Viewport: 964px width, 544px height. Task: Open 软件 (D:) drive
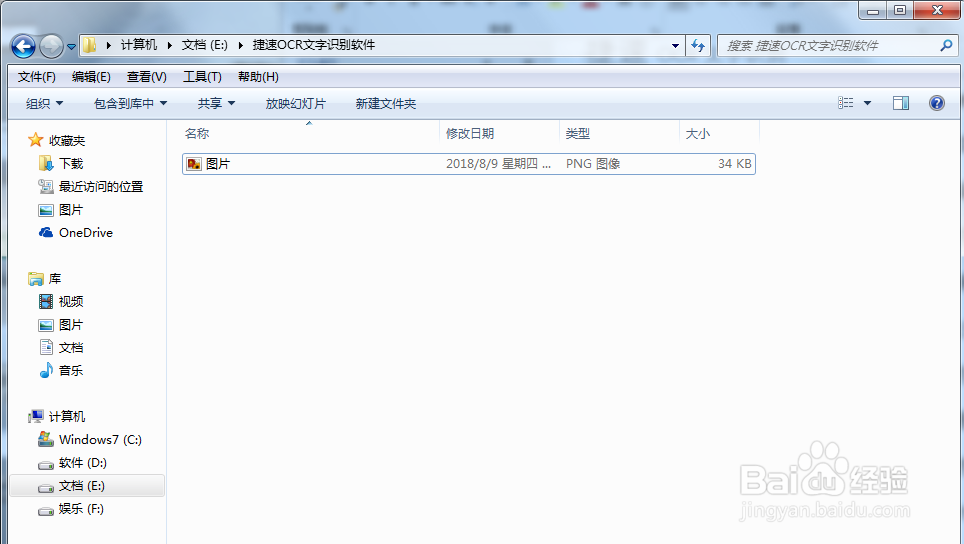coord(83,463)
